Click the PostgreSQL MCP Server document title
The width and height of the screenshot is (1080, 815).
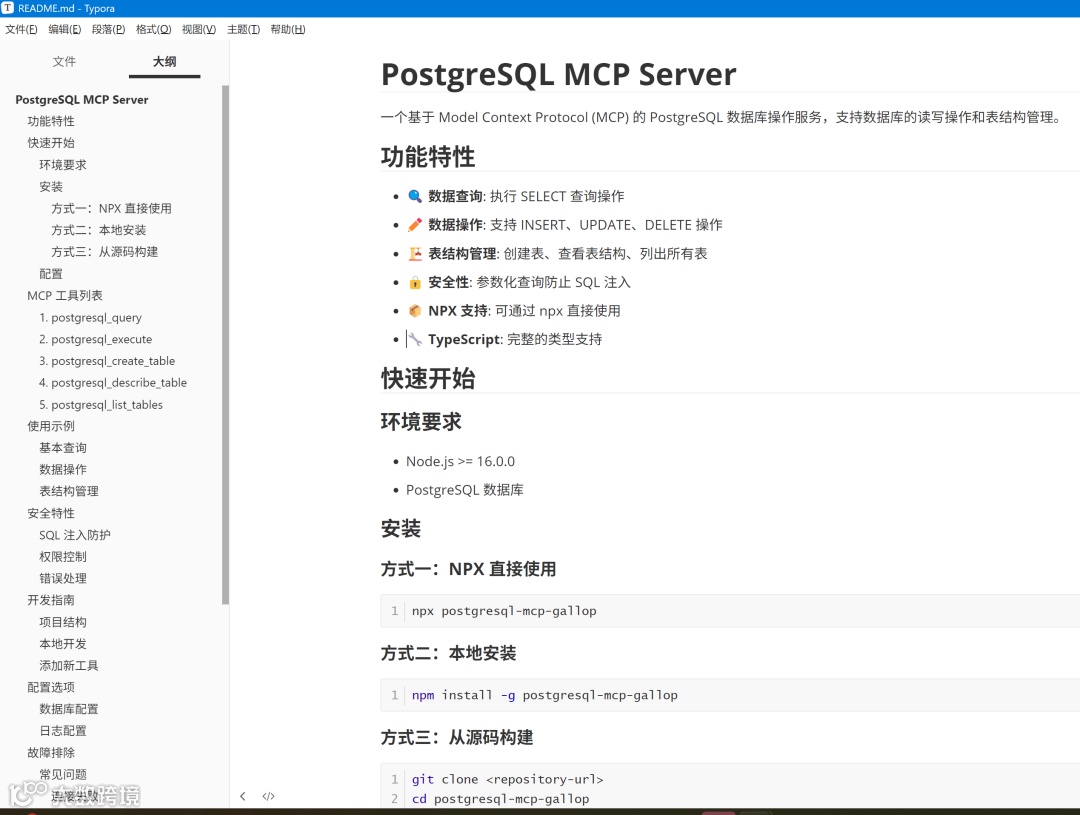coord(559,74)
